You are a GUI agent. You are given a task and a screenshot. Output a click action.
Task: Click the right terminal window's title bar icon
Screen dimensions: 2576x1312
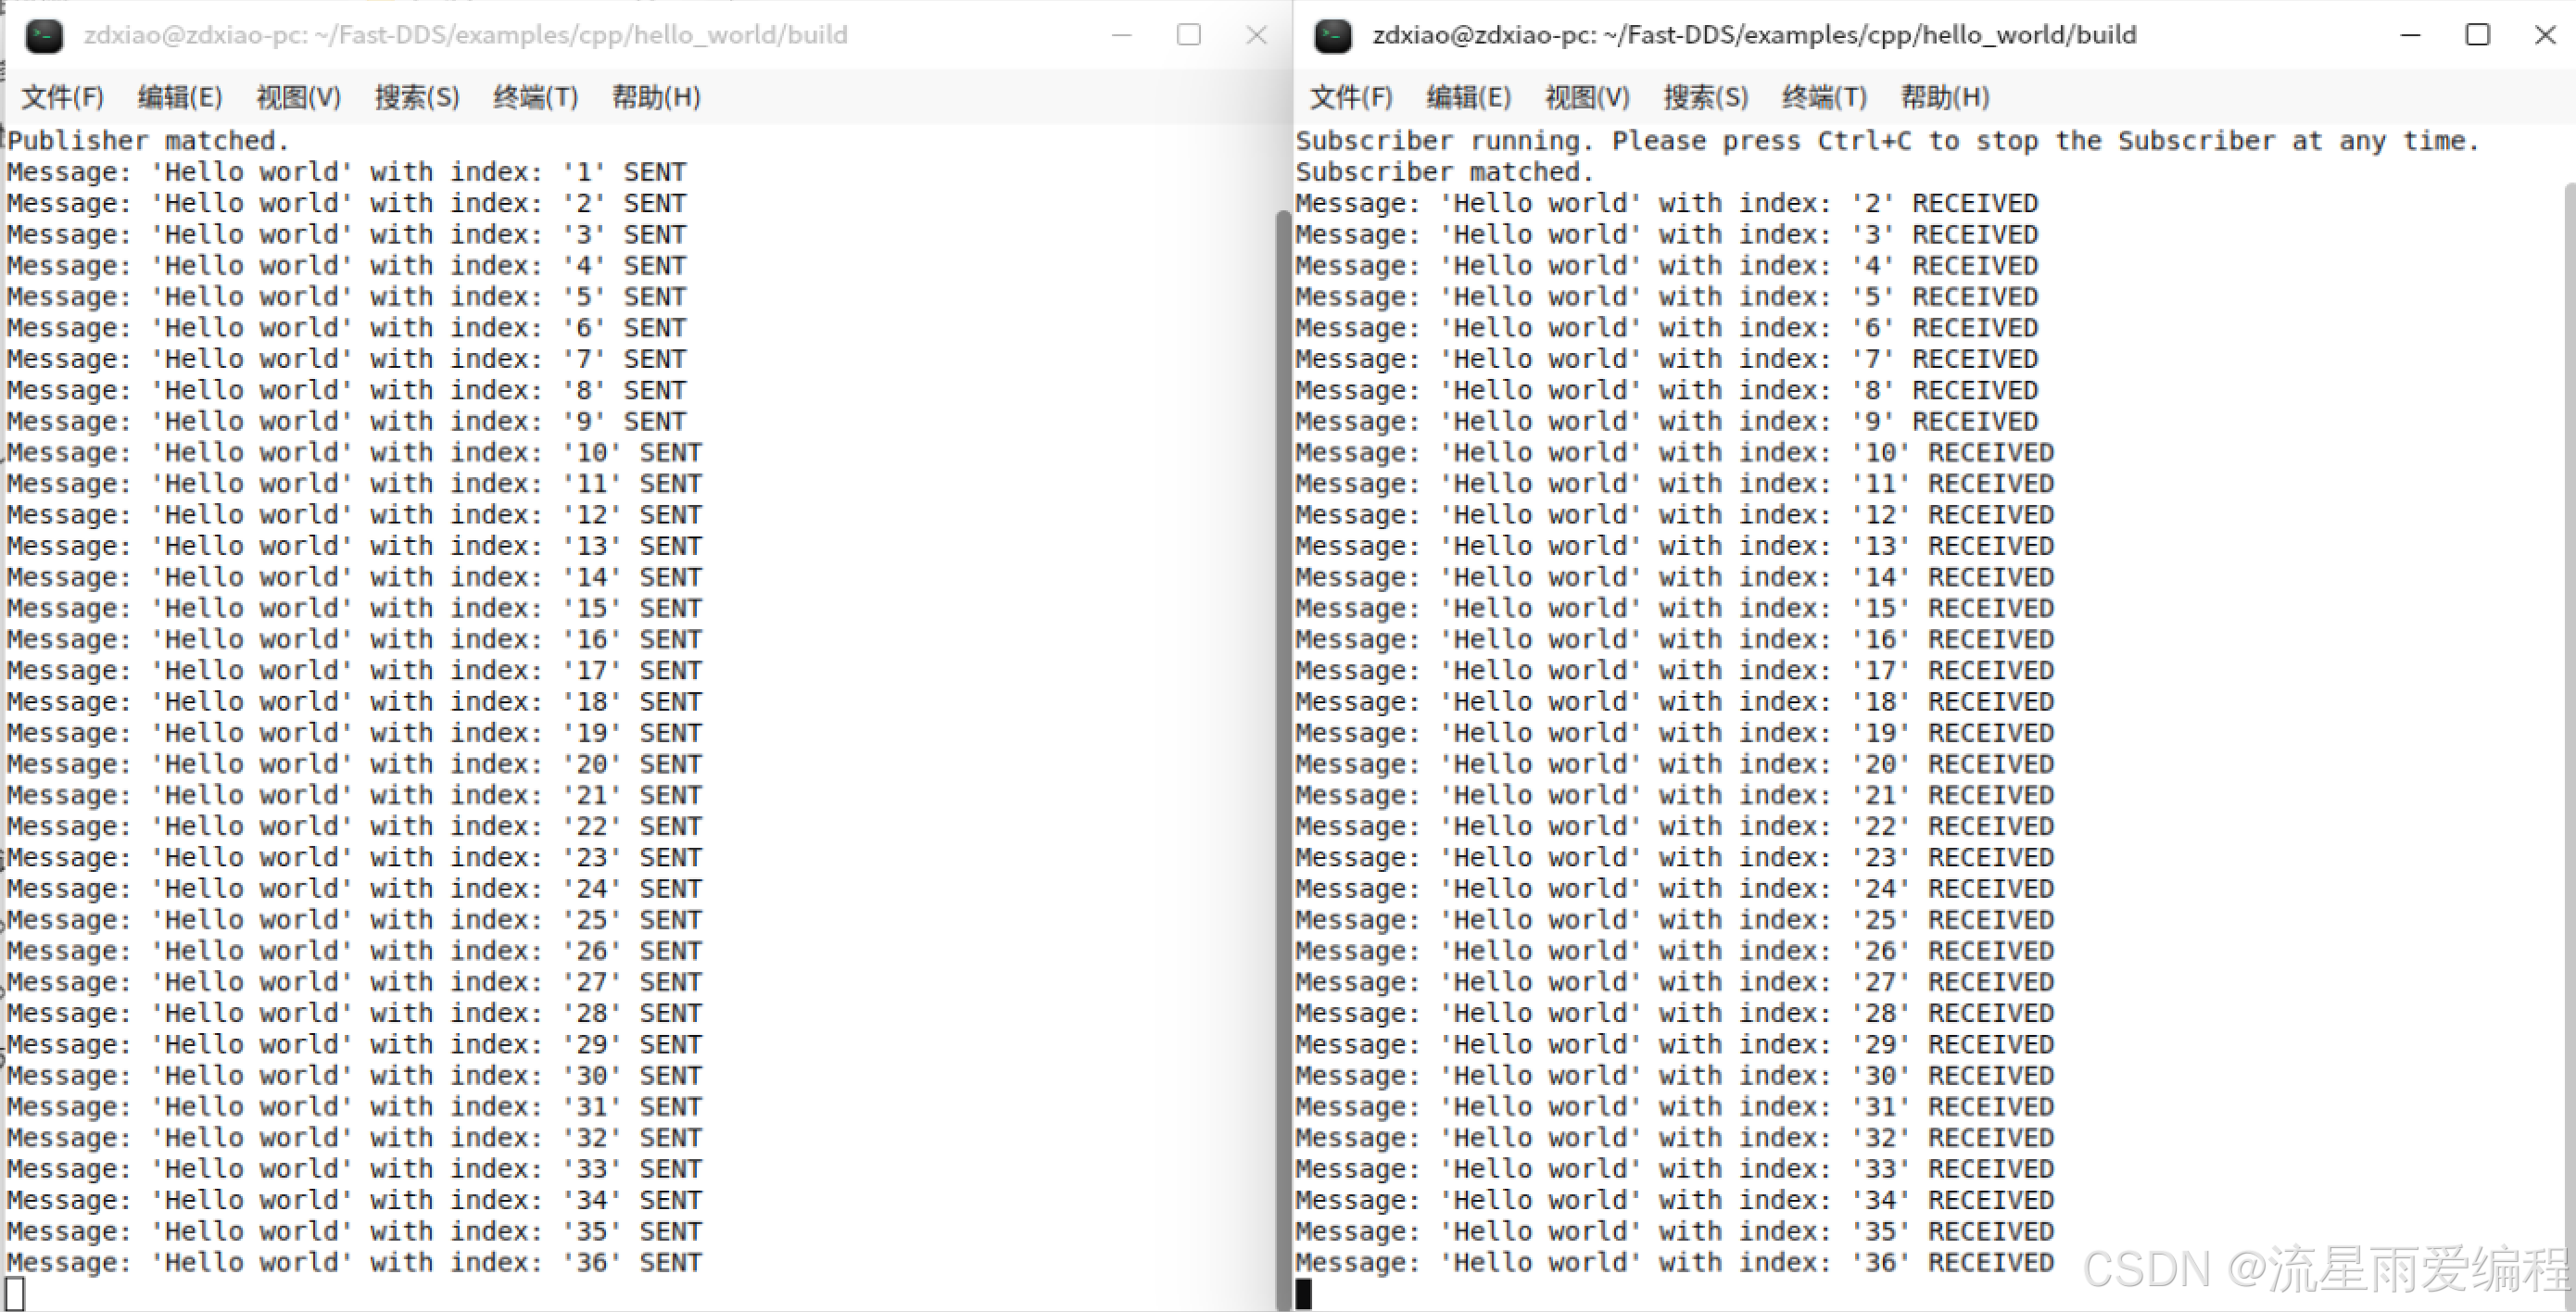pos(1333,36)
